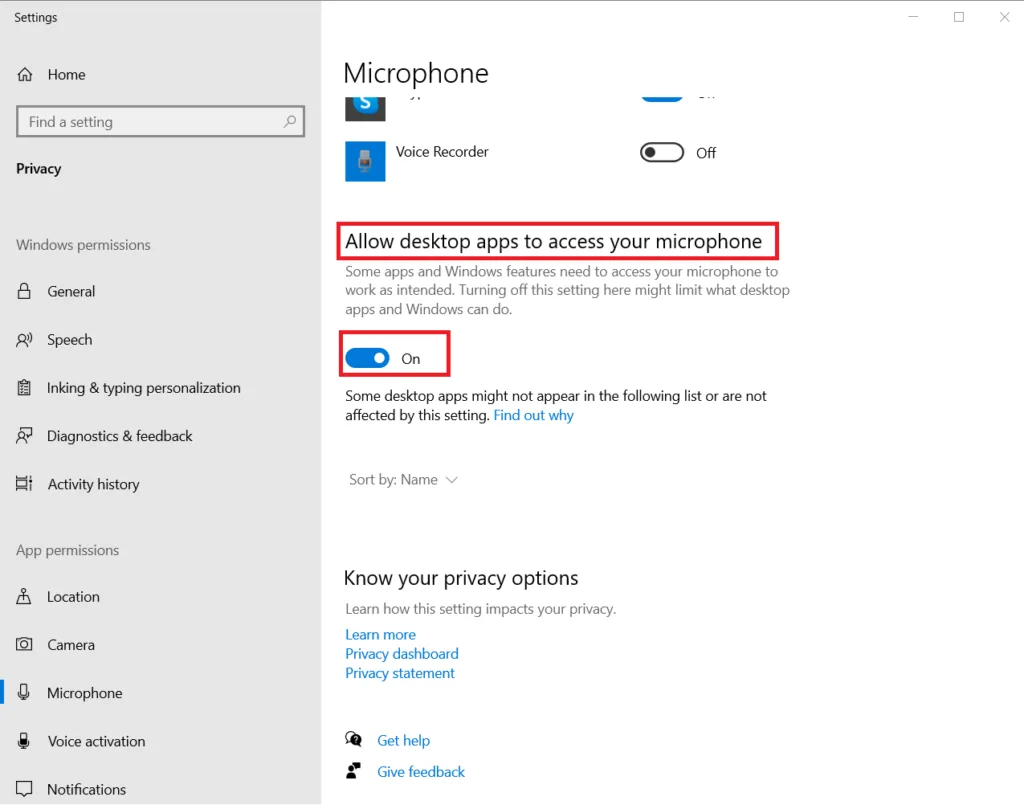
Task: Expand the search magnifier in Find a setting
Action: coord(289,121)
